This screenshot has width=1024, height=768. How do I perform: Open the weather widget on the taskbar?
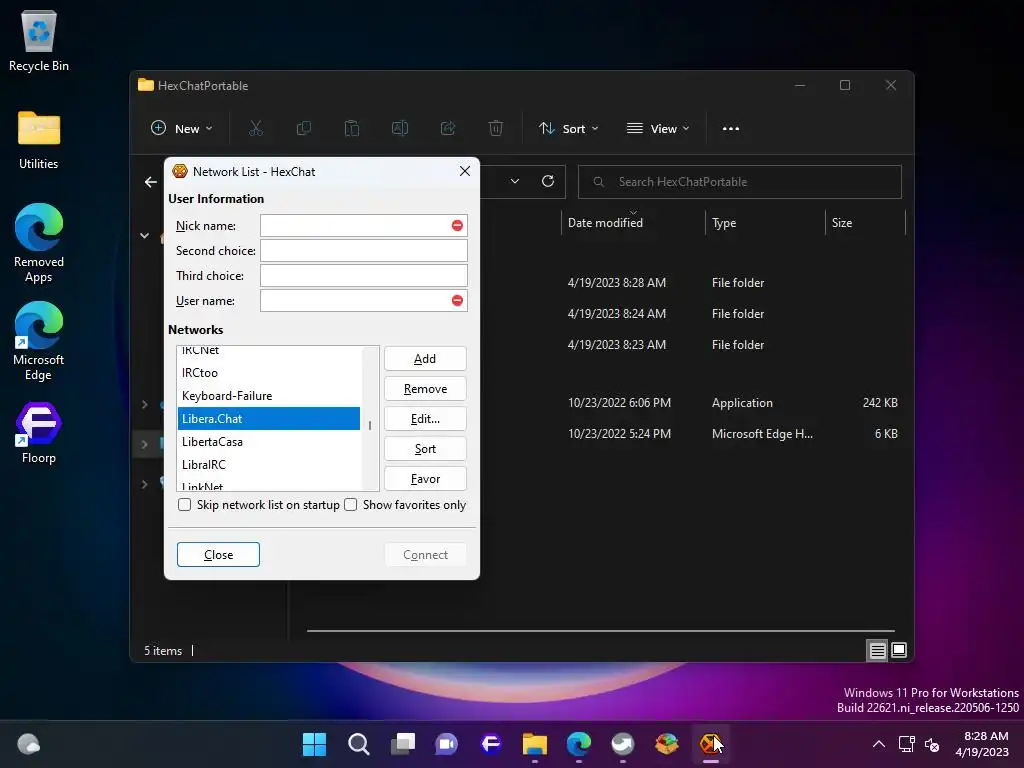[x=29, y=744]
